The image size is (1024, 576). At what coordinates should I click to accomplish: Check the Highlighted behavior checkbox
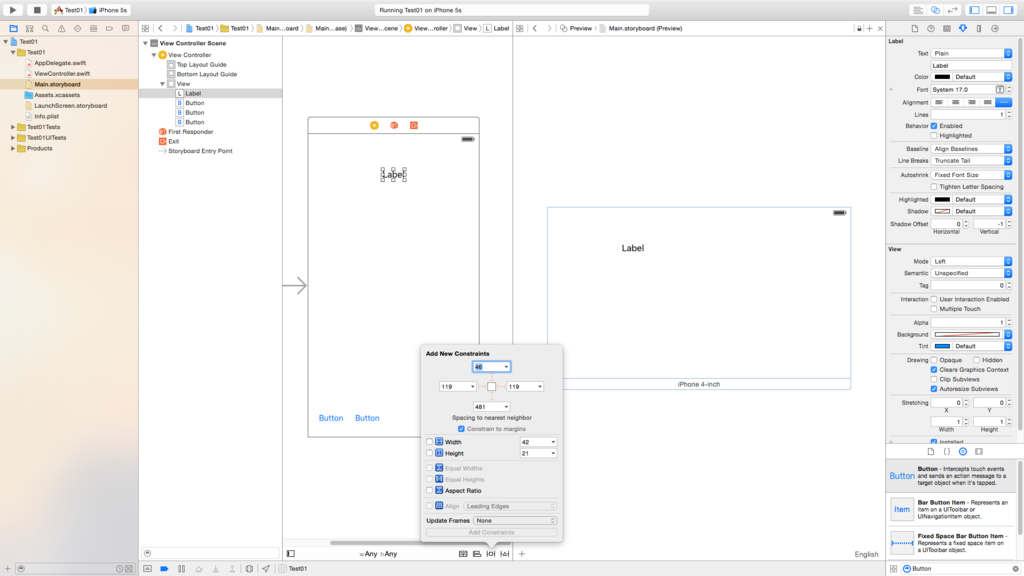click(934, 135)
